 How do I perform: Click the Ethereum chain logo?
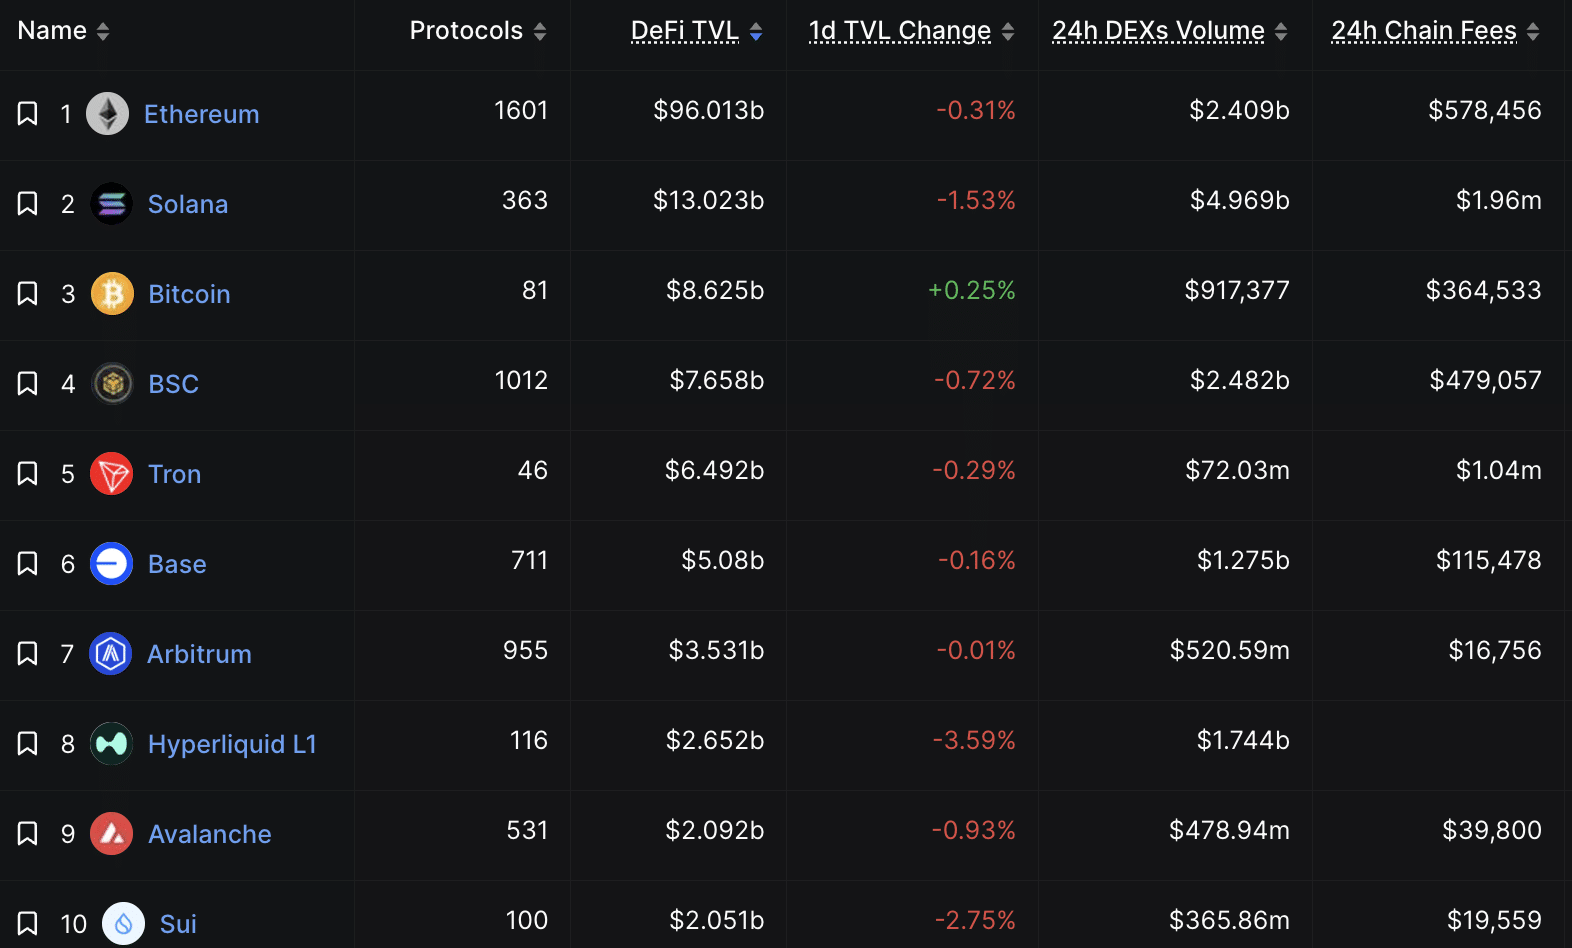(x=111, y=114)
